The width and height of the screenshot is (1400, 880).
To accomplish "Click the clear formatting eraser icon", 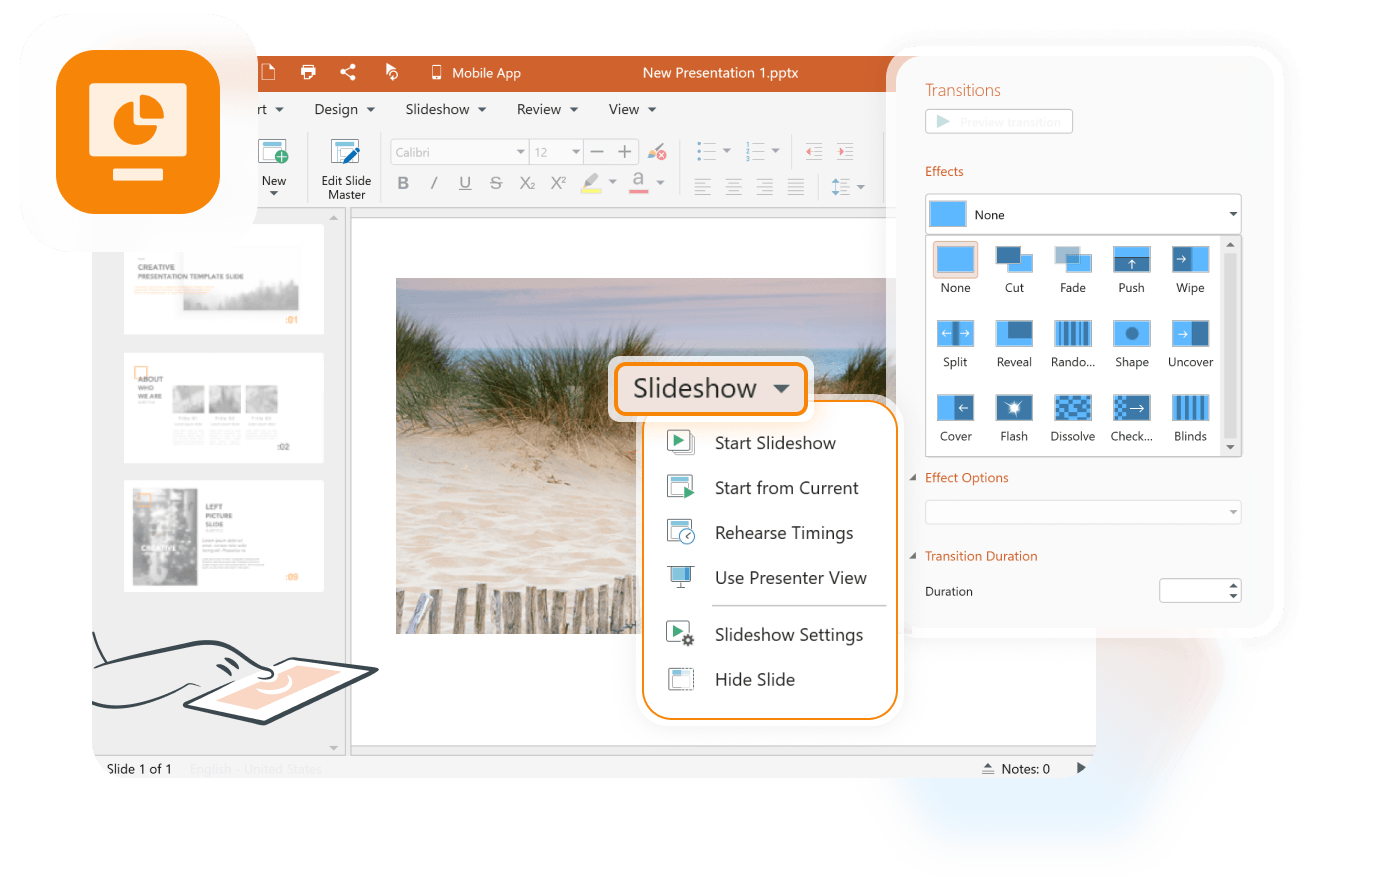I will coord(657,152).
